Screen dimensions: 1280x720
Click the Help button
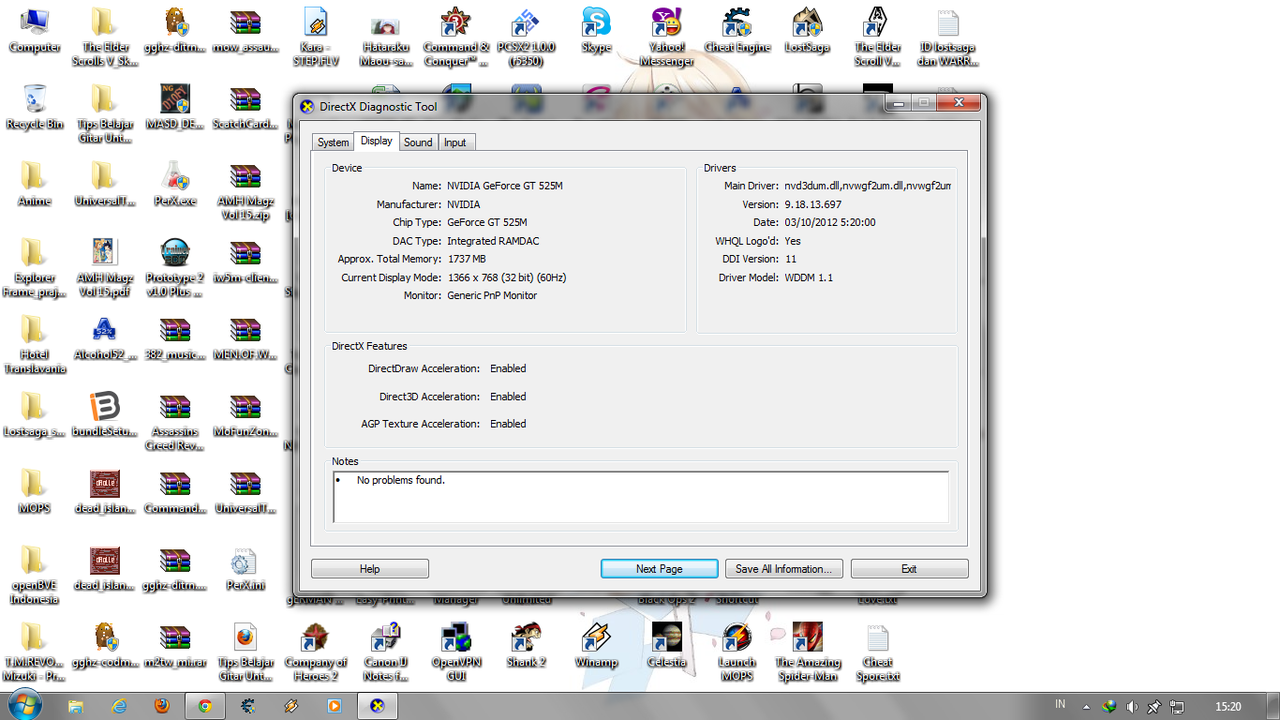(370, 569)
